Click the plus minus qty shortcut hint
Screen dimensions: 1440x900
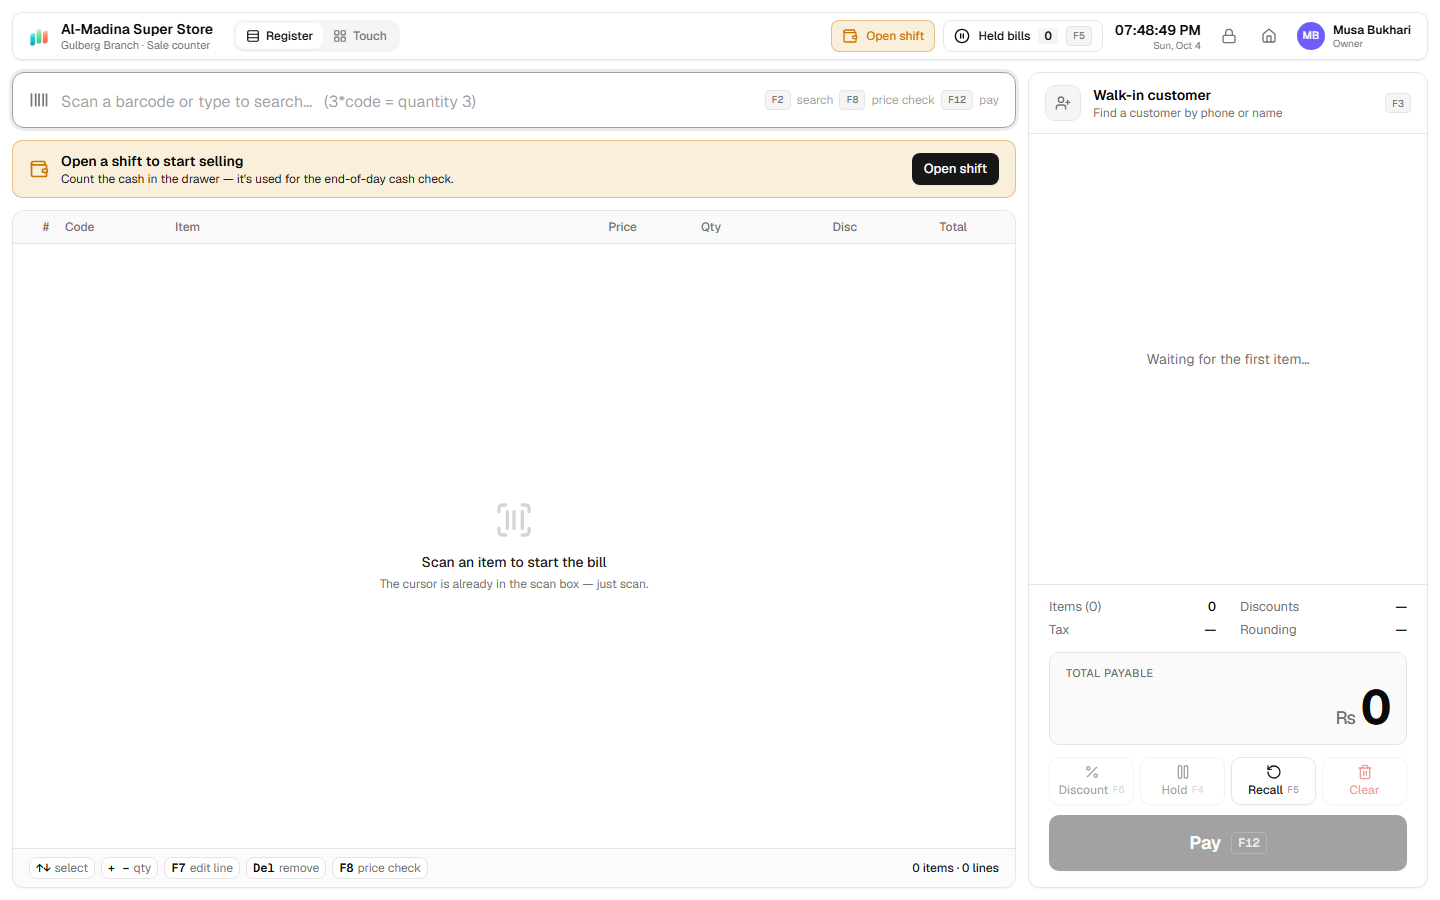[x=129, y=868]
